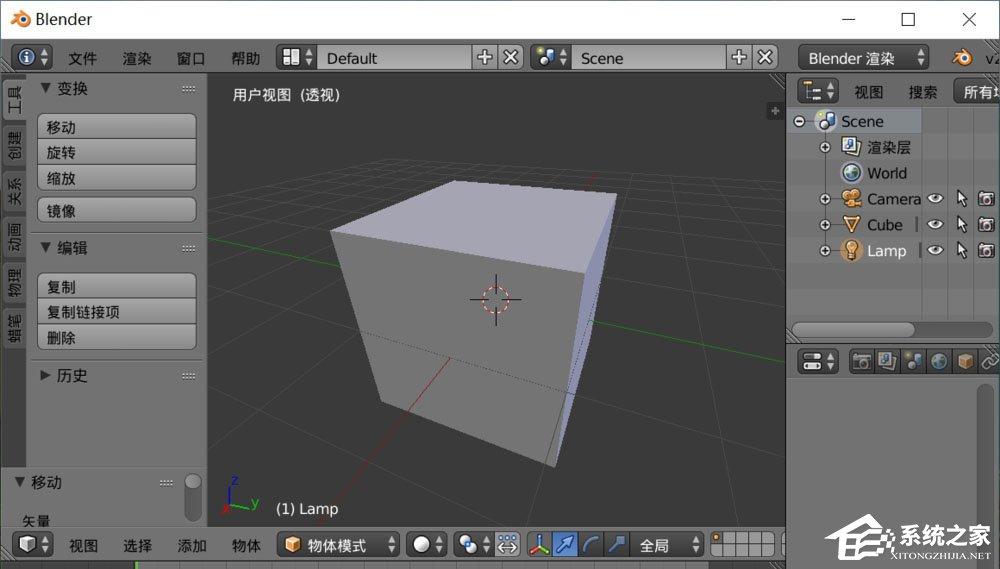The width and height of the screenshot is (1000, 569).
Task: Select World in the outliner
Action: [x=886, y=173]
